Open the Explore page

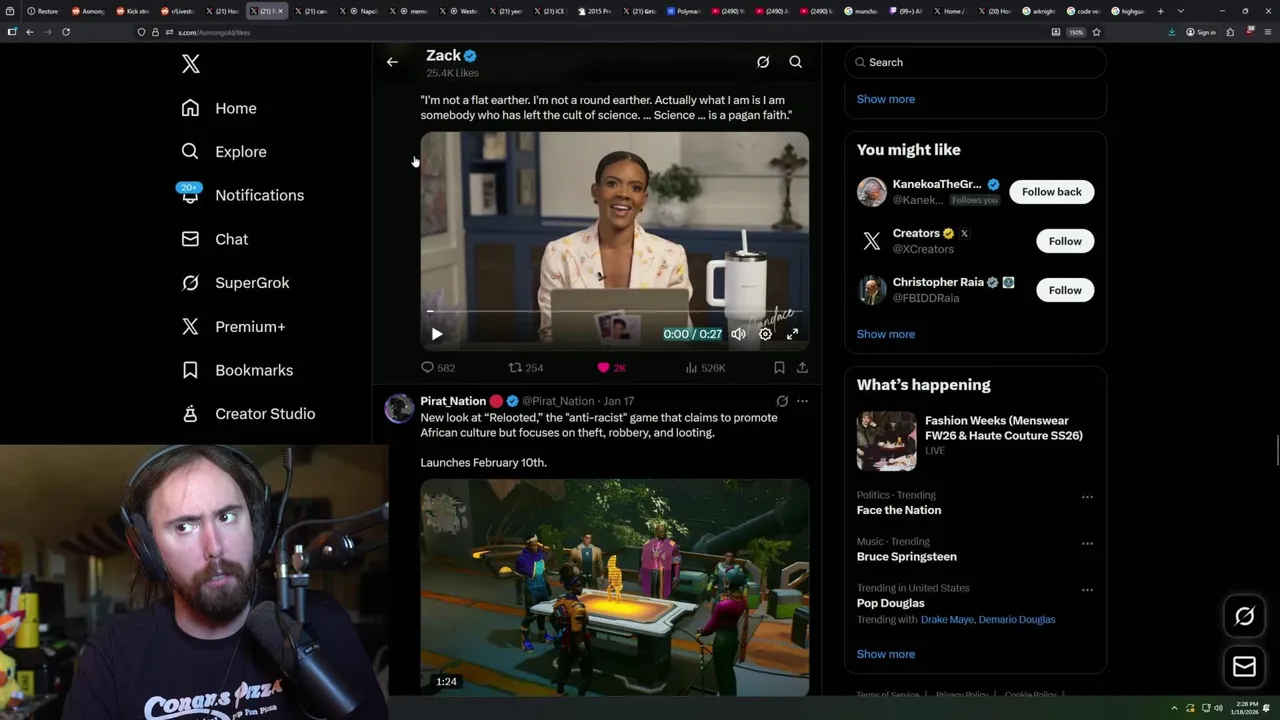click(x=224, y=152)
